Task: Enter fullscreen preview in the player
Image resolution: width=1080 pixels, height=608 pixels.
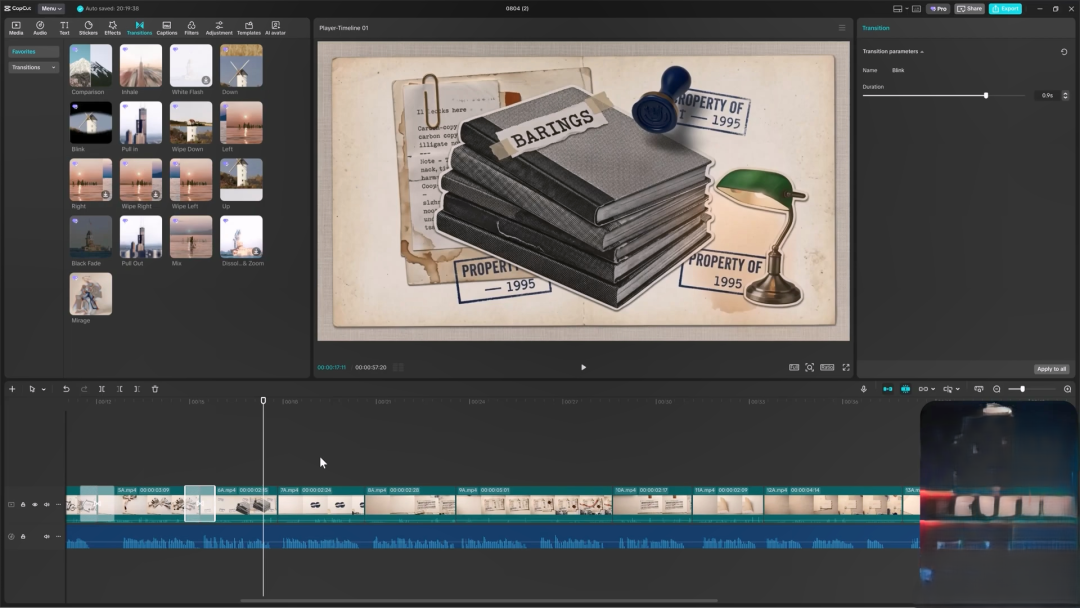Action: [x=846, y=368]
